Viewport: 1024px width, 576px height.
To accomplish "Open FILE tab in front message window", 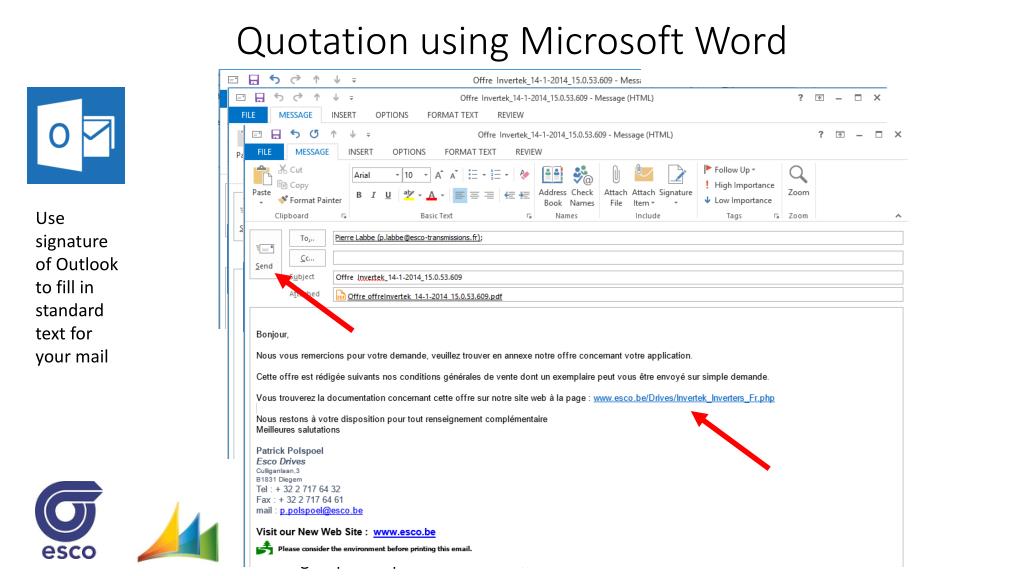I will point(264,152).
